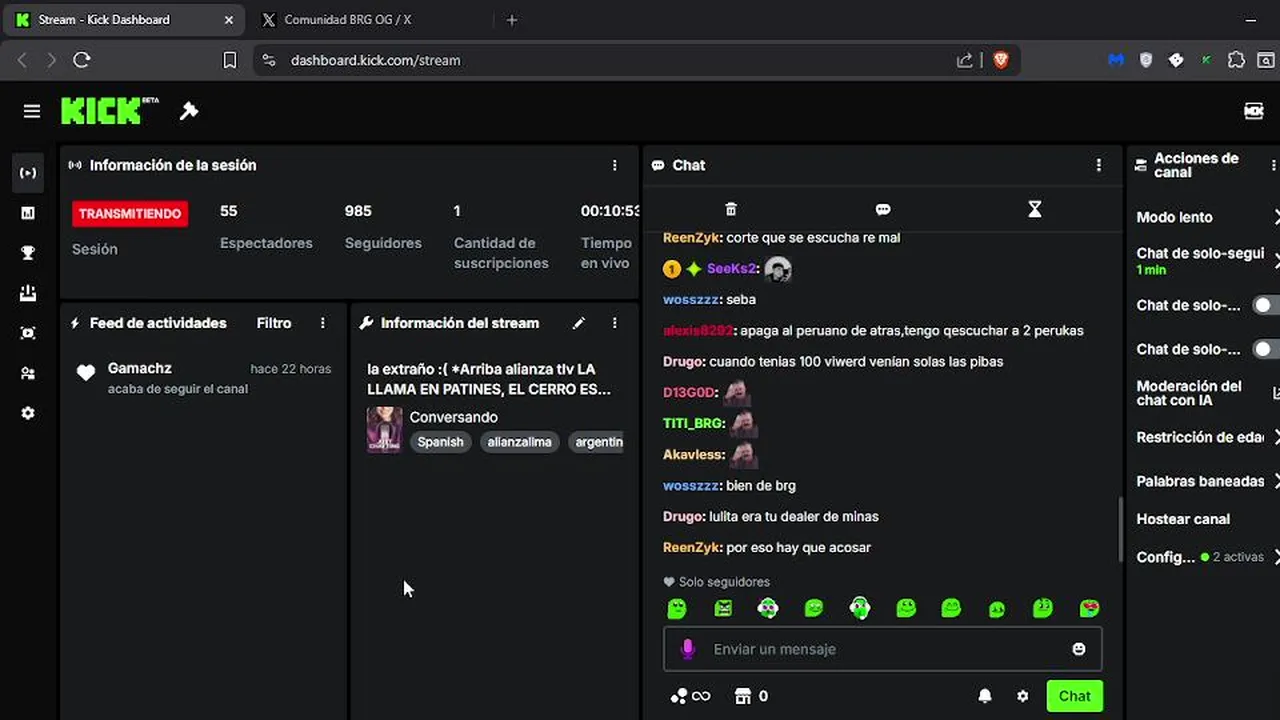This screenshot has height=720, width=1280.
Task: Insert the first green emote
Action: pyautogui.click(x=677, y=608)
